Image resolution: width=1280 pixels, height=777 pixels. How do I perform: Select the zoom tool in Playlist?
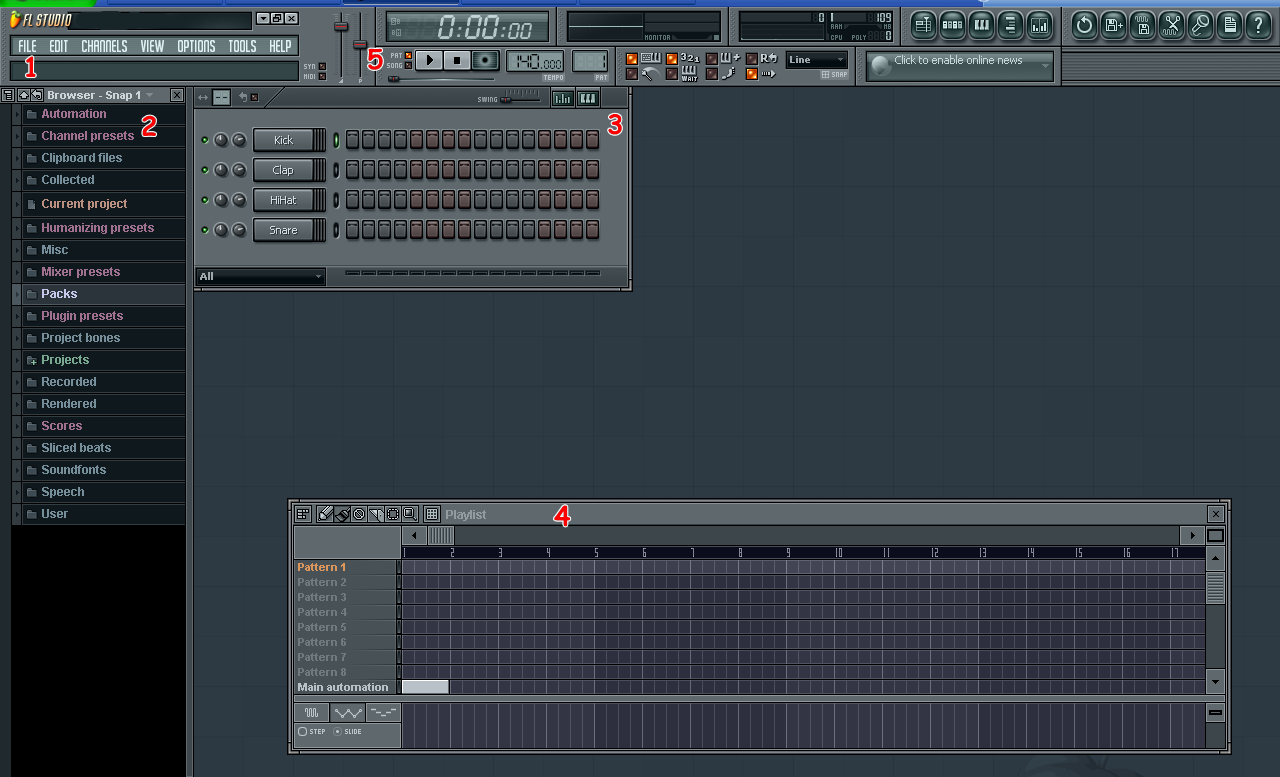[x=409, y=514]
